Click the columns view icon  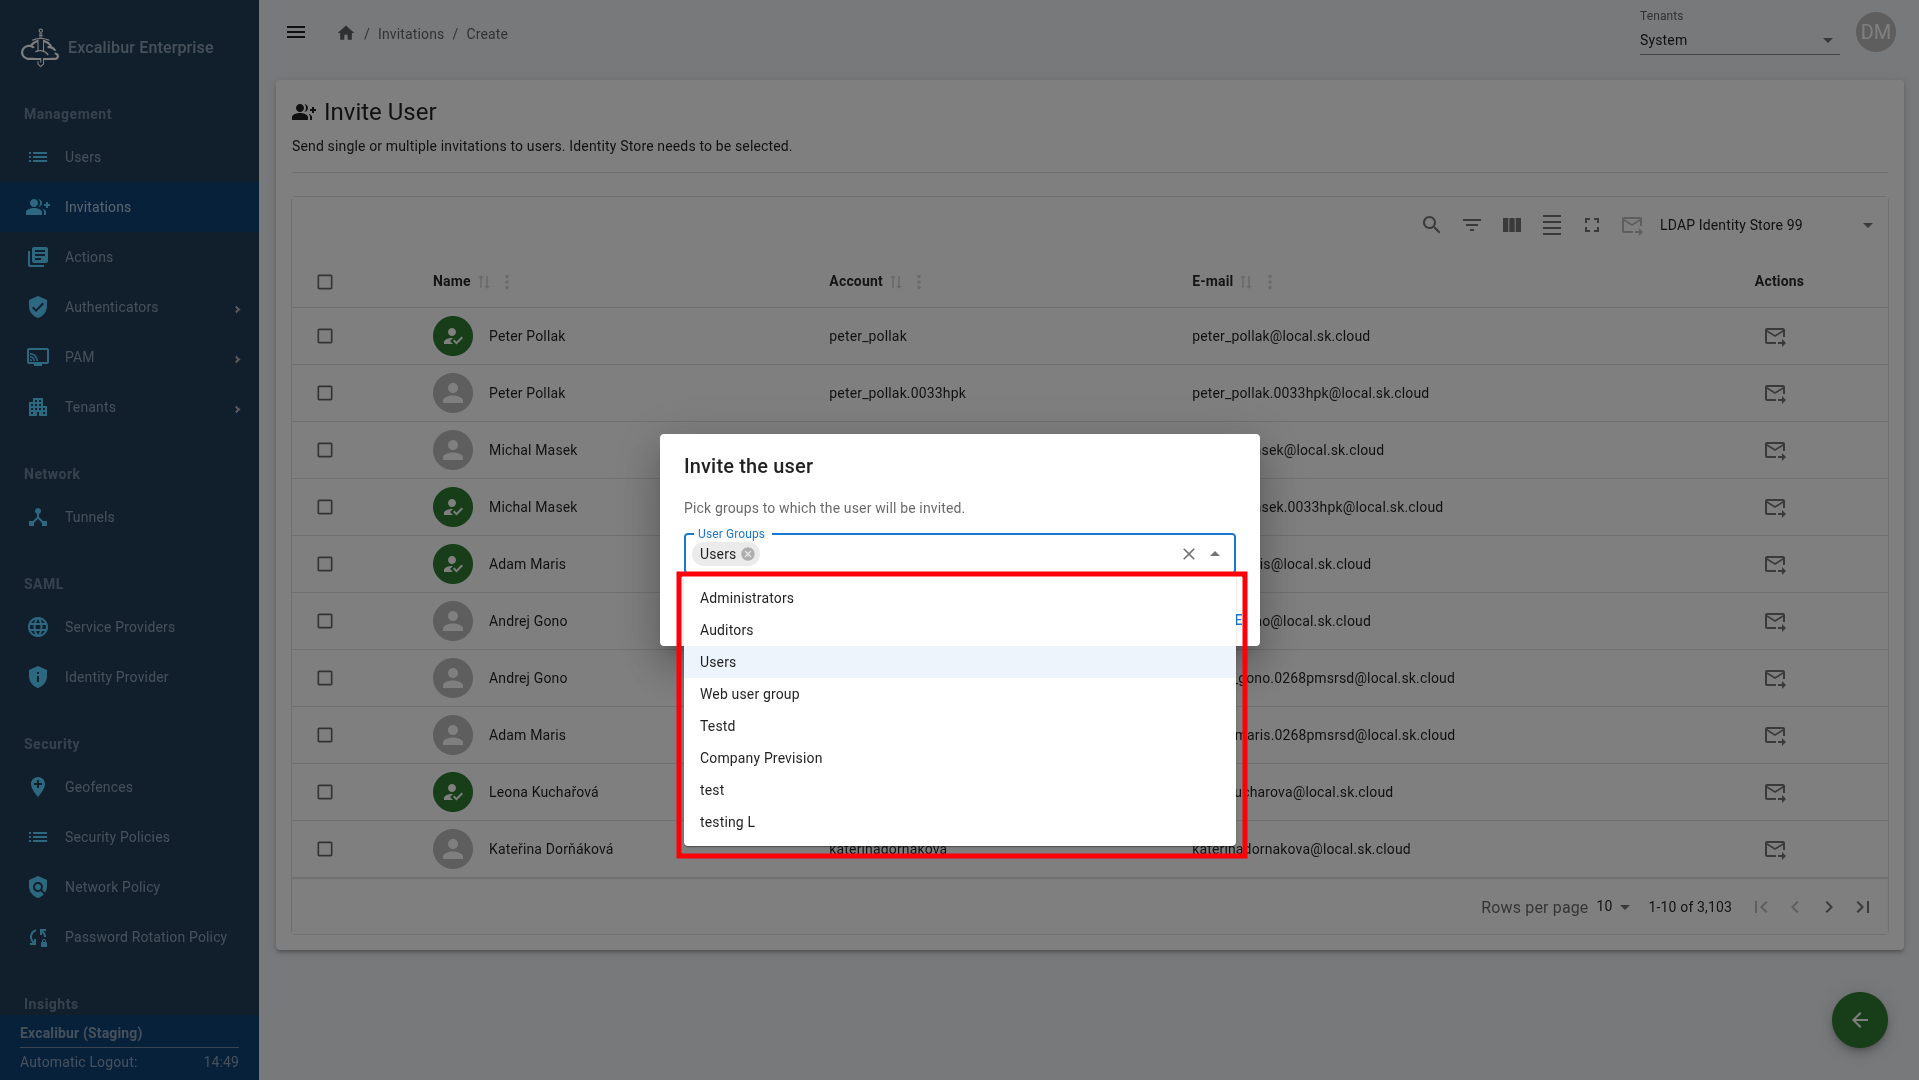1511,225
